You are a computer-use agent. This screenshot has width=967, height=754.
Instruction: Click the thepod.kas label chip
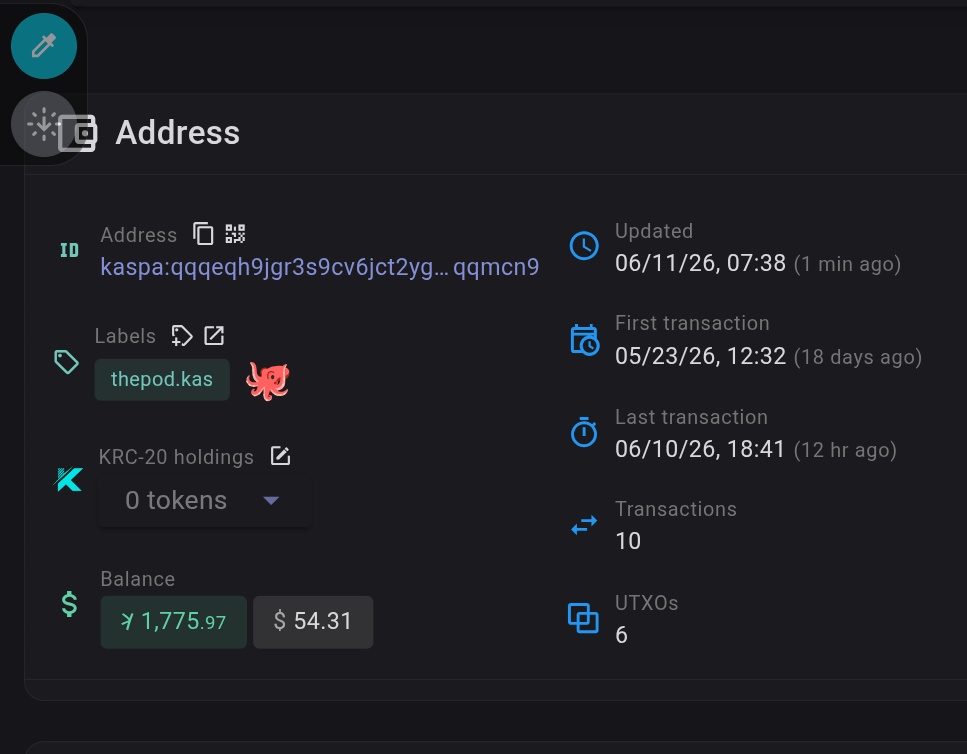tap(162, 379)
